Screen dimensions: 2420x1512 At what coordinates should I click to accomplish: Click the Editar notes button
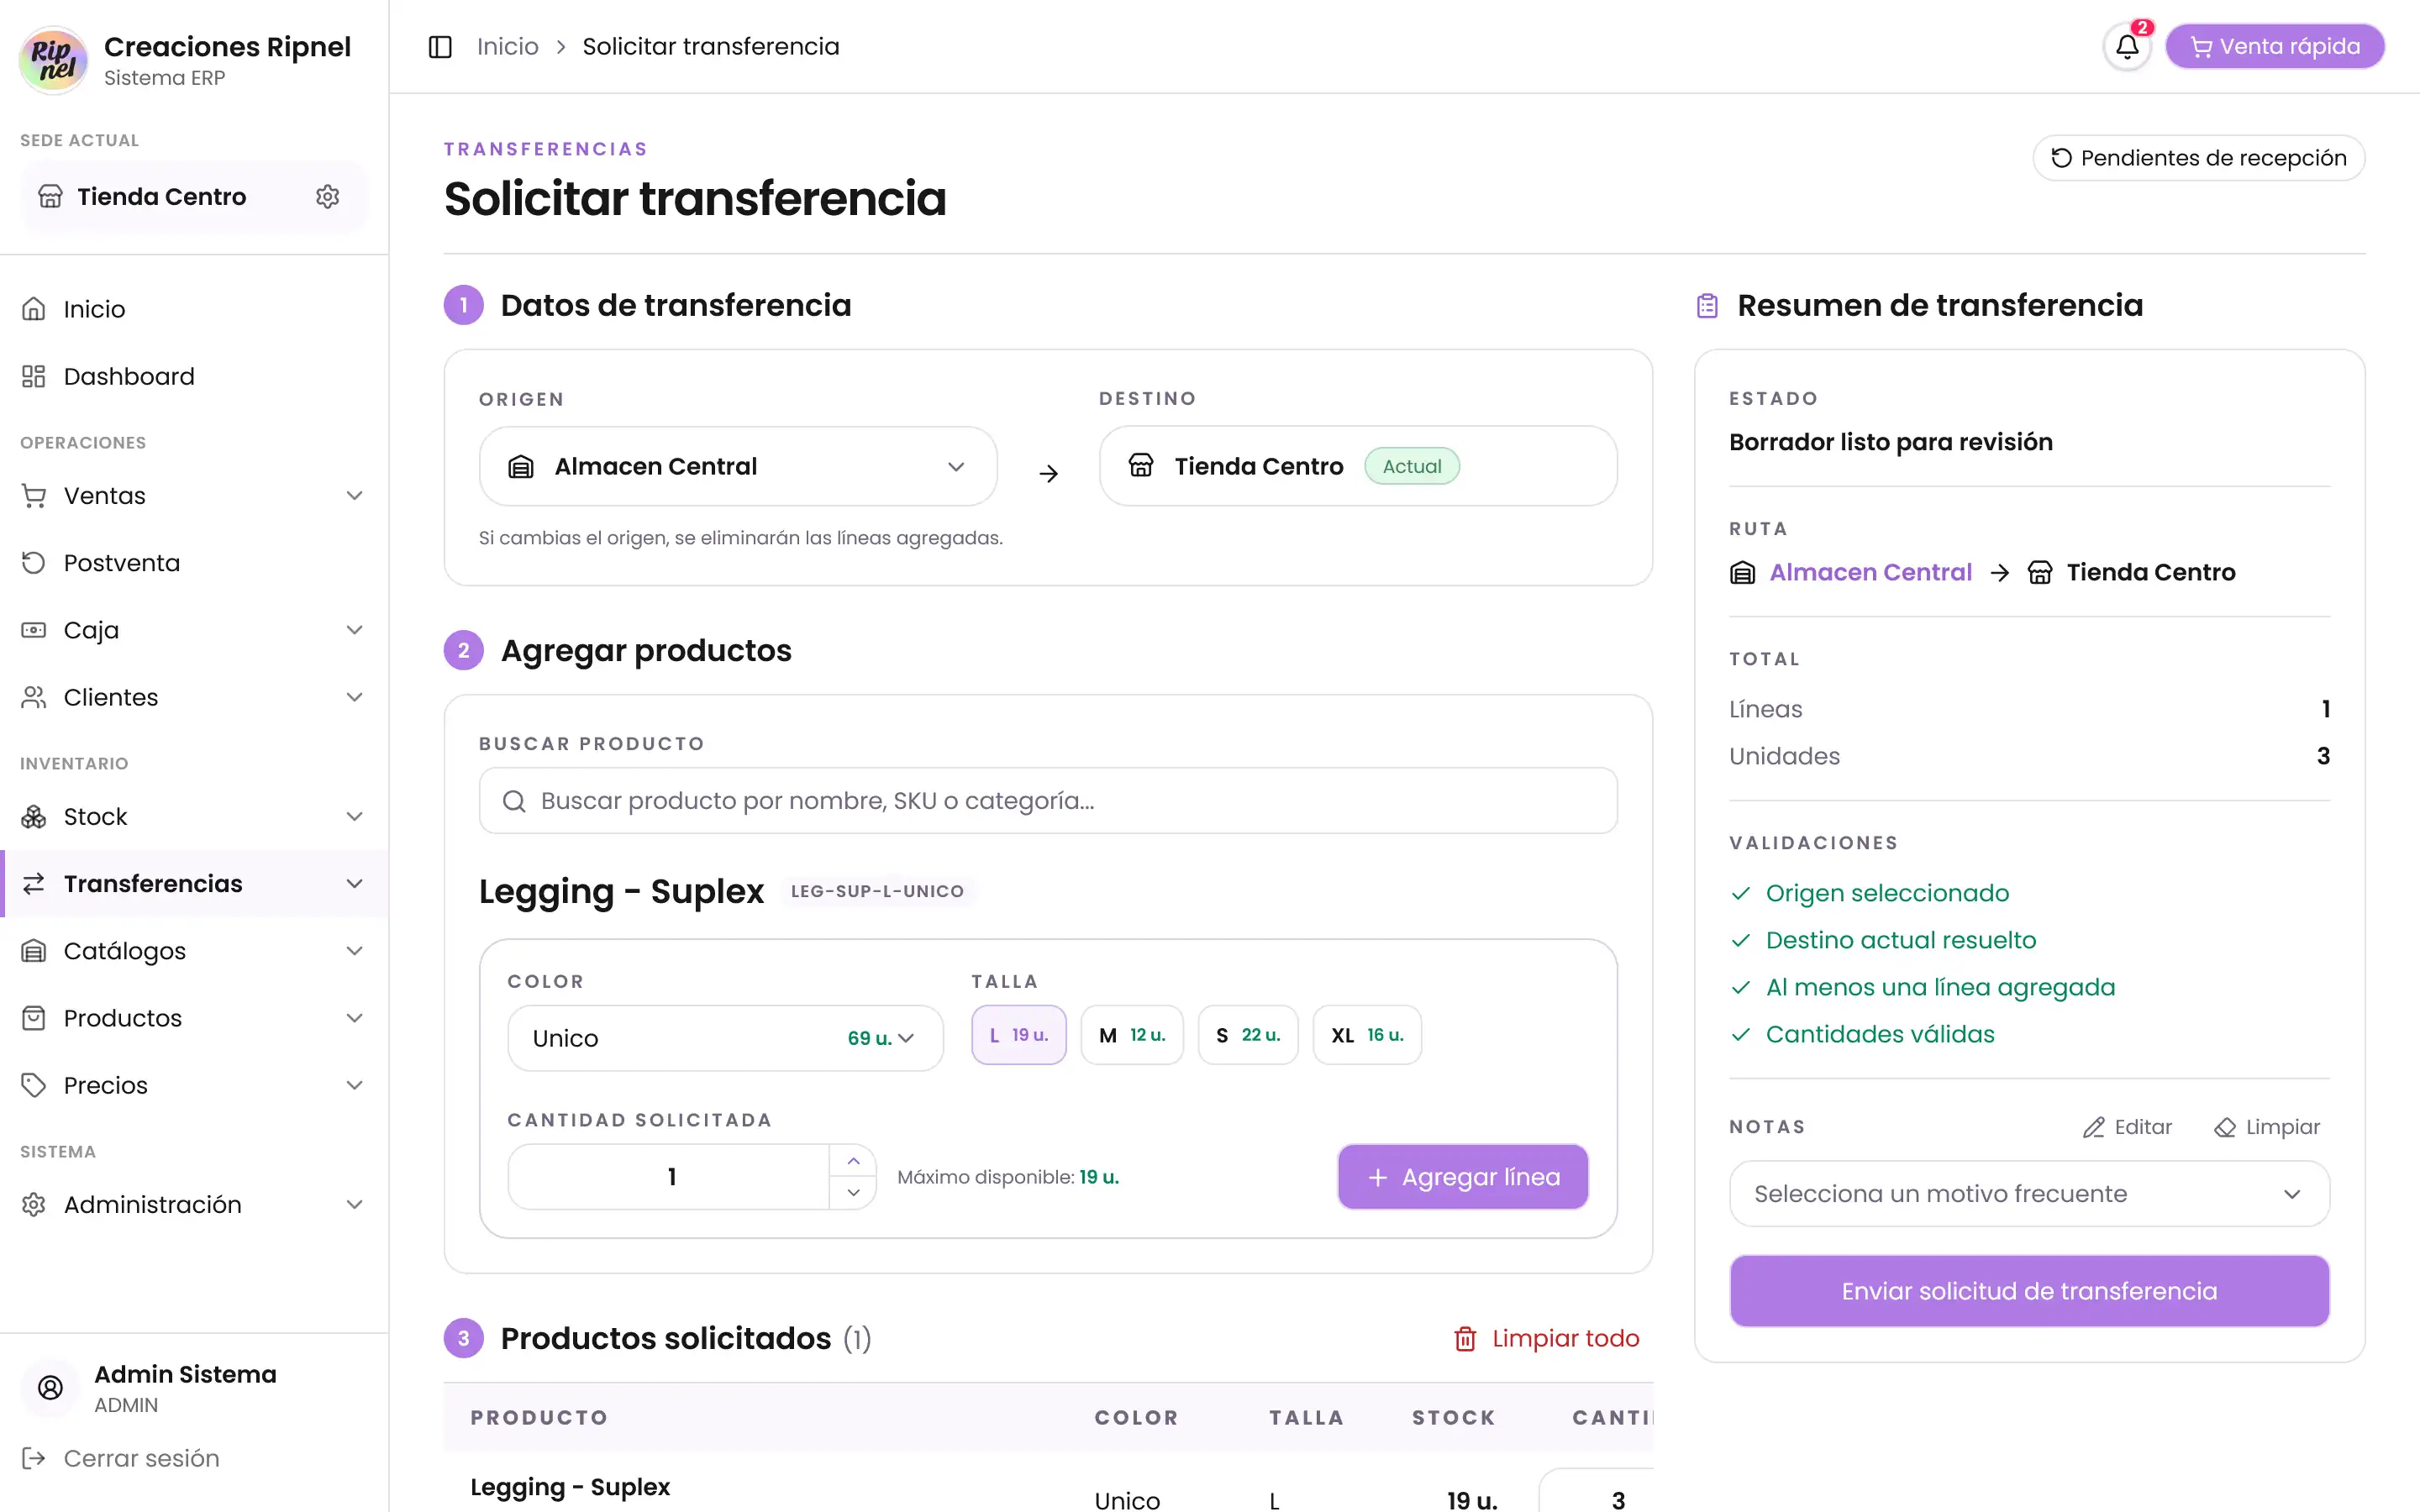2127,1128
